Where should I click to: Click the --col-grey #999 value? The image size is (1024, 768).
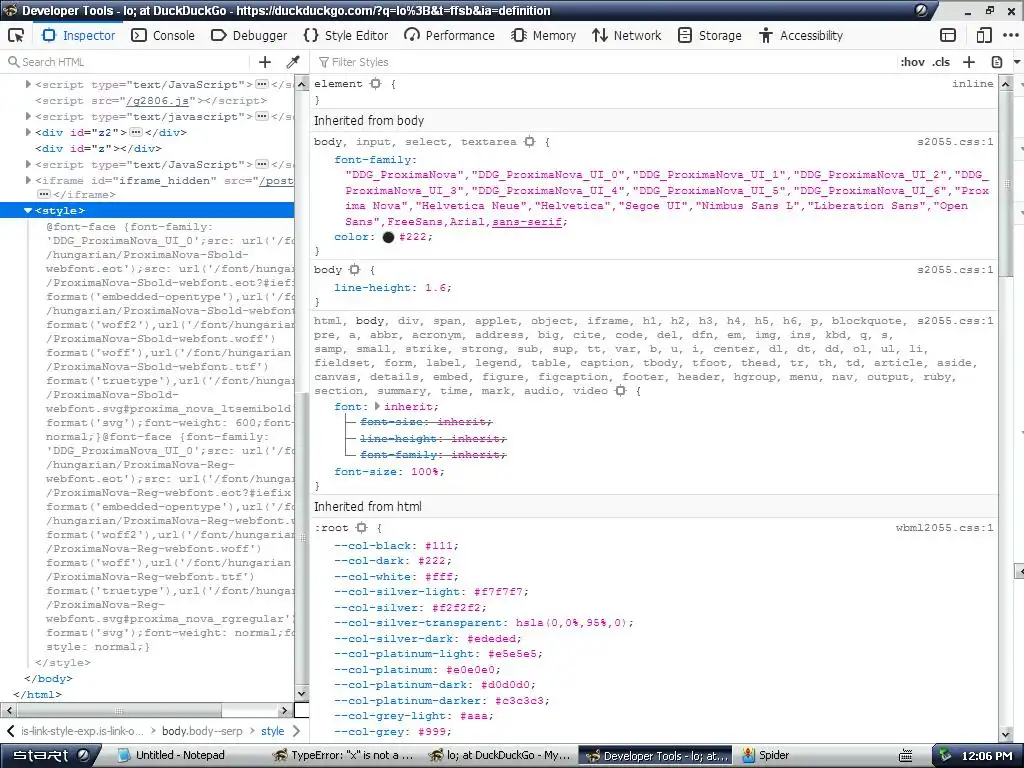(432, 732)
